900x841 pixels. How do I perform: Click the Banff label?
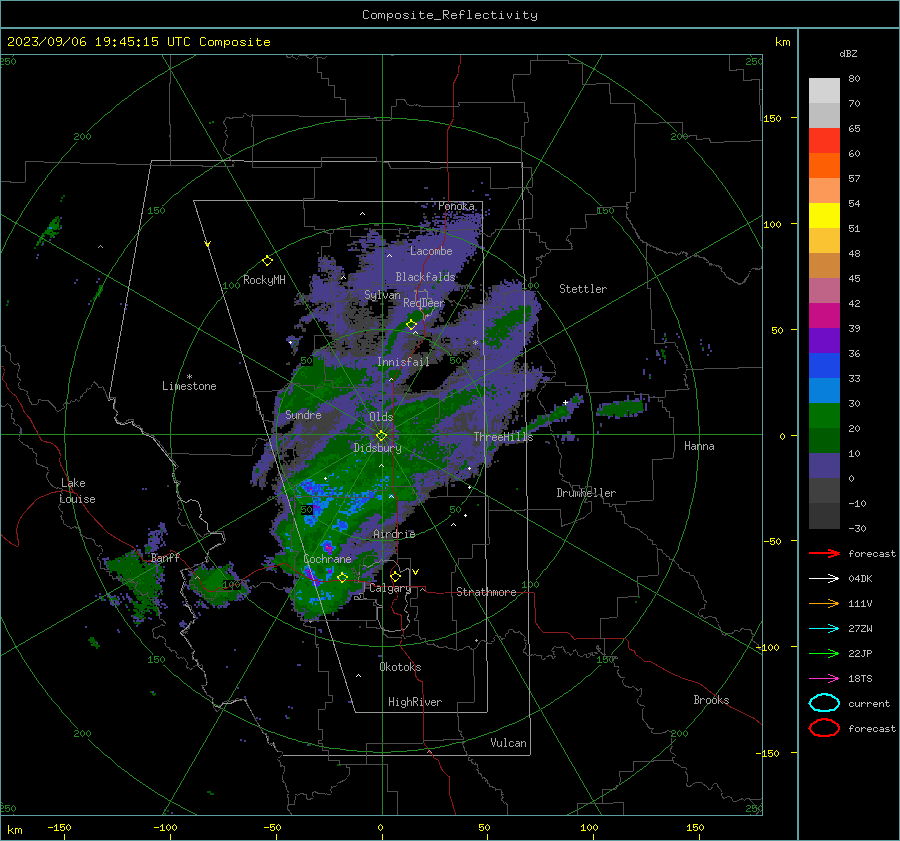[165, 558]
